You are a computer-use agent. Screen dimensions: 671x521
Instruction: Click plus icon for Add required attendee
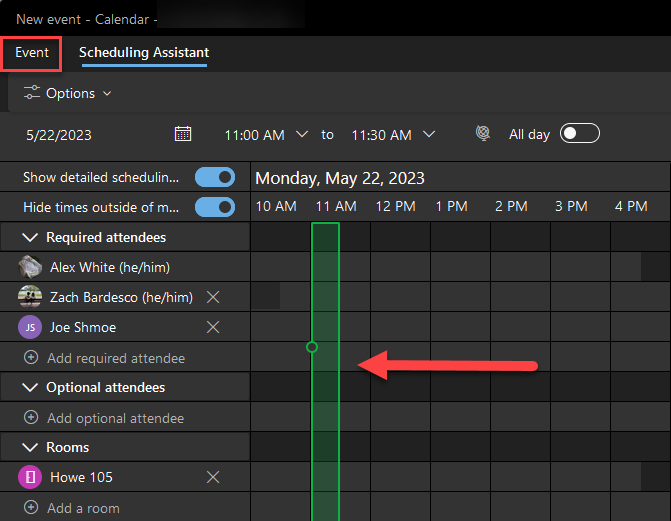click(x=31, y=357)
